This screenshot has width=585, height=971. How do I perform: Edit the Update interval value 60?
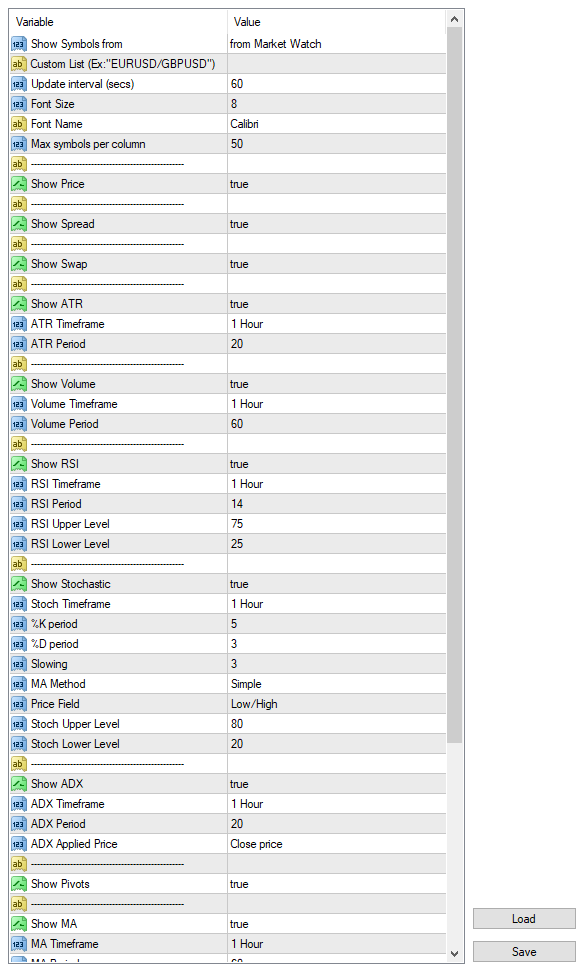[x=337, y=84]
